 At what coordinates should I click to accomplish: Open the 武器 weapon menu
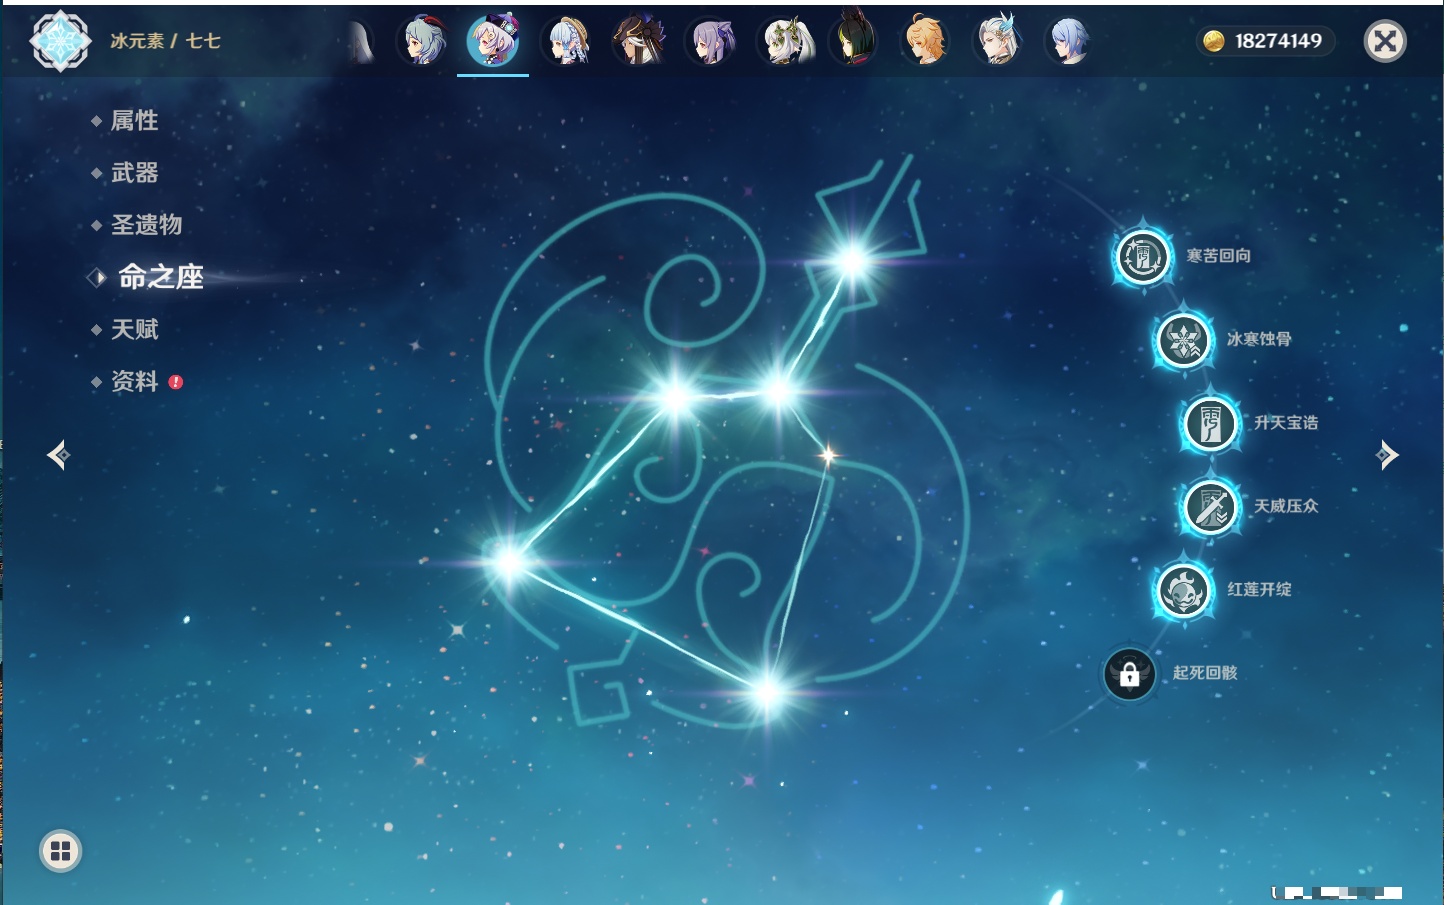pos(134,173)
